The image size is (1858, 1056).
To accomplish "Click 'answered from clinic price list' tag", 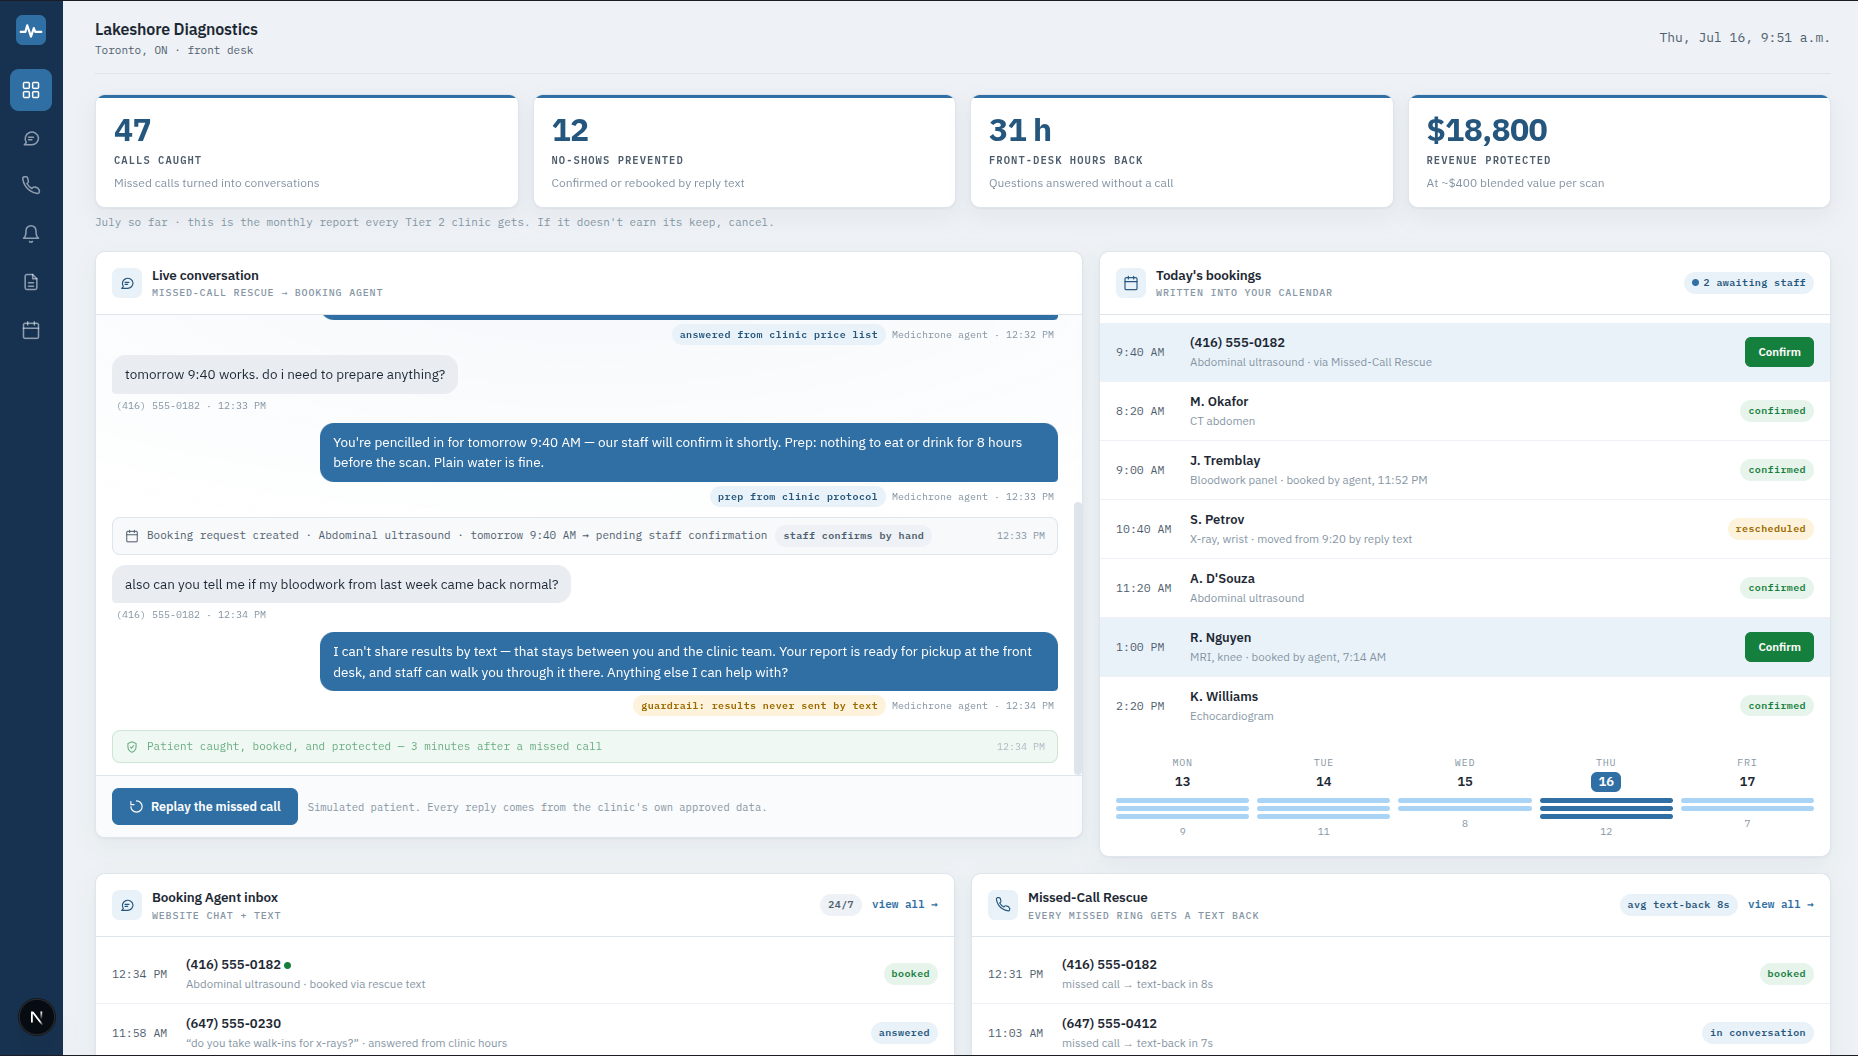I will point(778,335).
